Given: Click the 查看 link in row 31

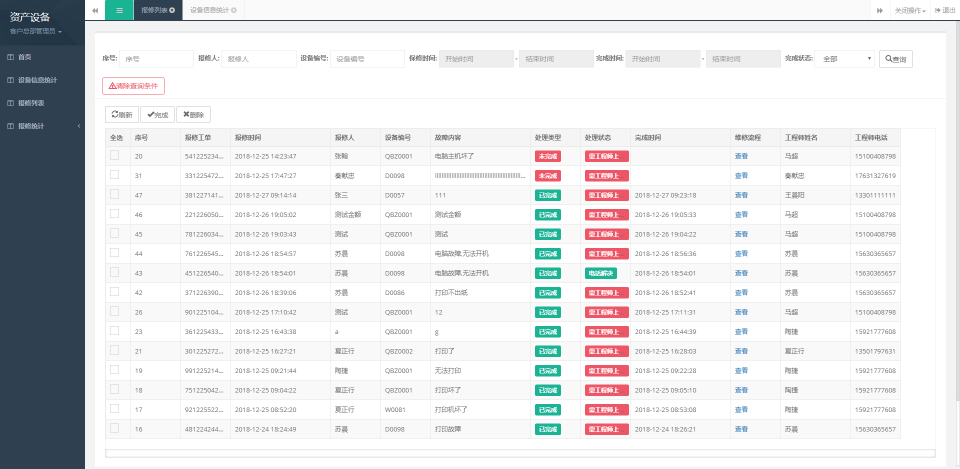Looking at the screenshot, I should (x=741, y=176).
